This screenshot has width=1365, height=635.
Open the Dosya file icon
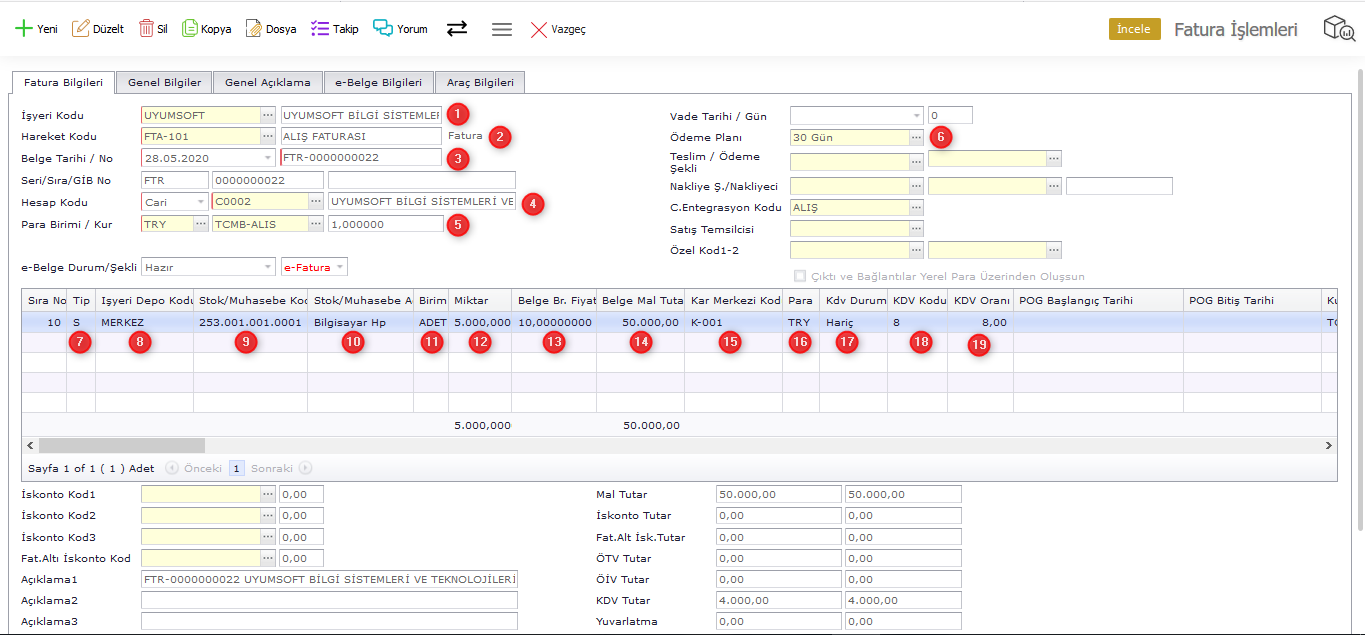tap(254, 29)
